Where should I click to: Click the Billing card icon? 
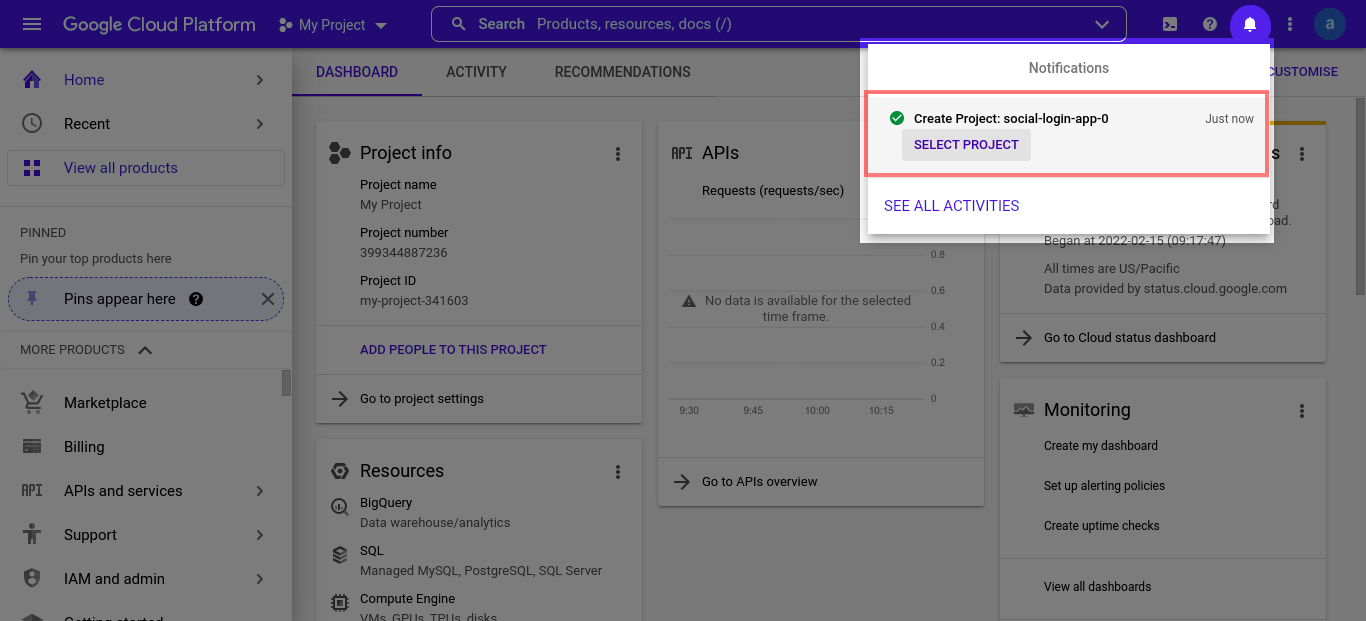32,447
